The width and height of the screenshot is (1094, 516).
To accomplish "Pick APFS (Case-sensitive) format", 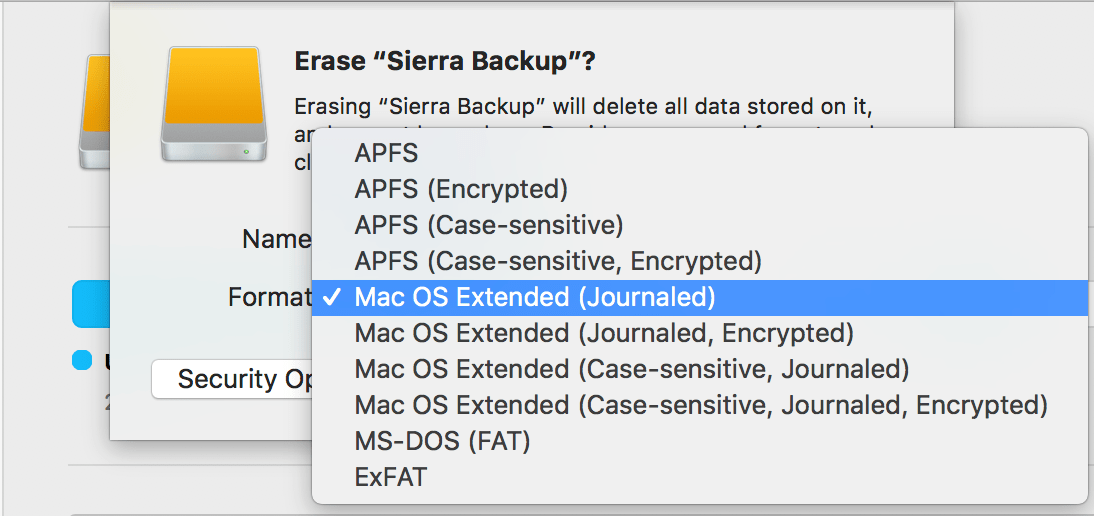I will [489, 225].
